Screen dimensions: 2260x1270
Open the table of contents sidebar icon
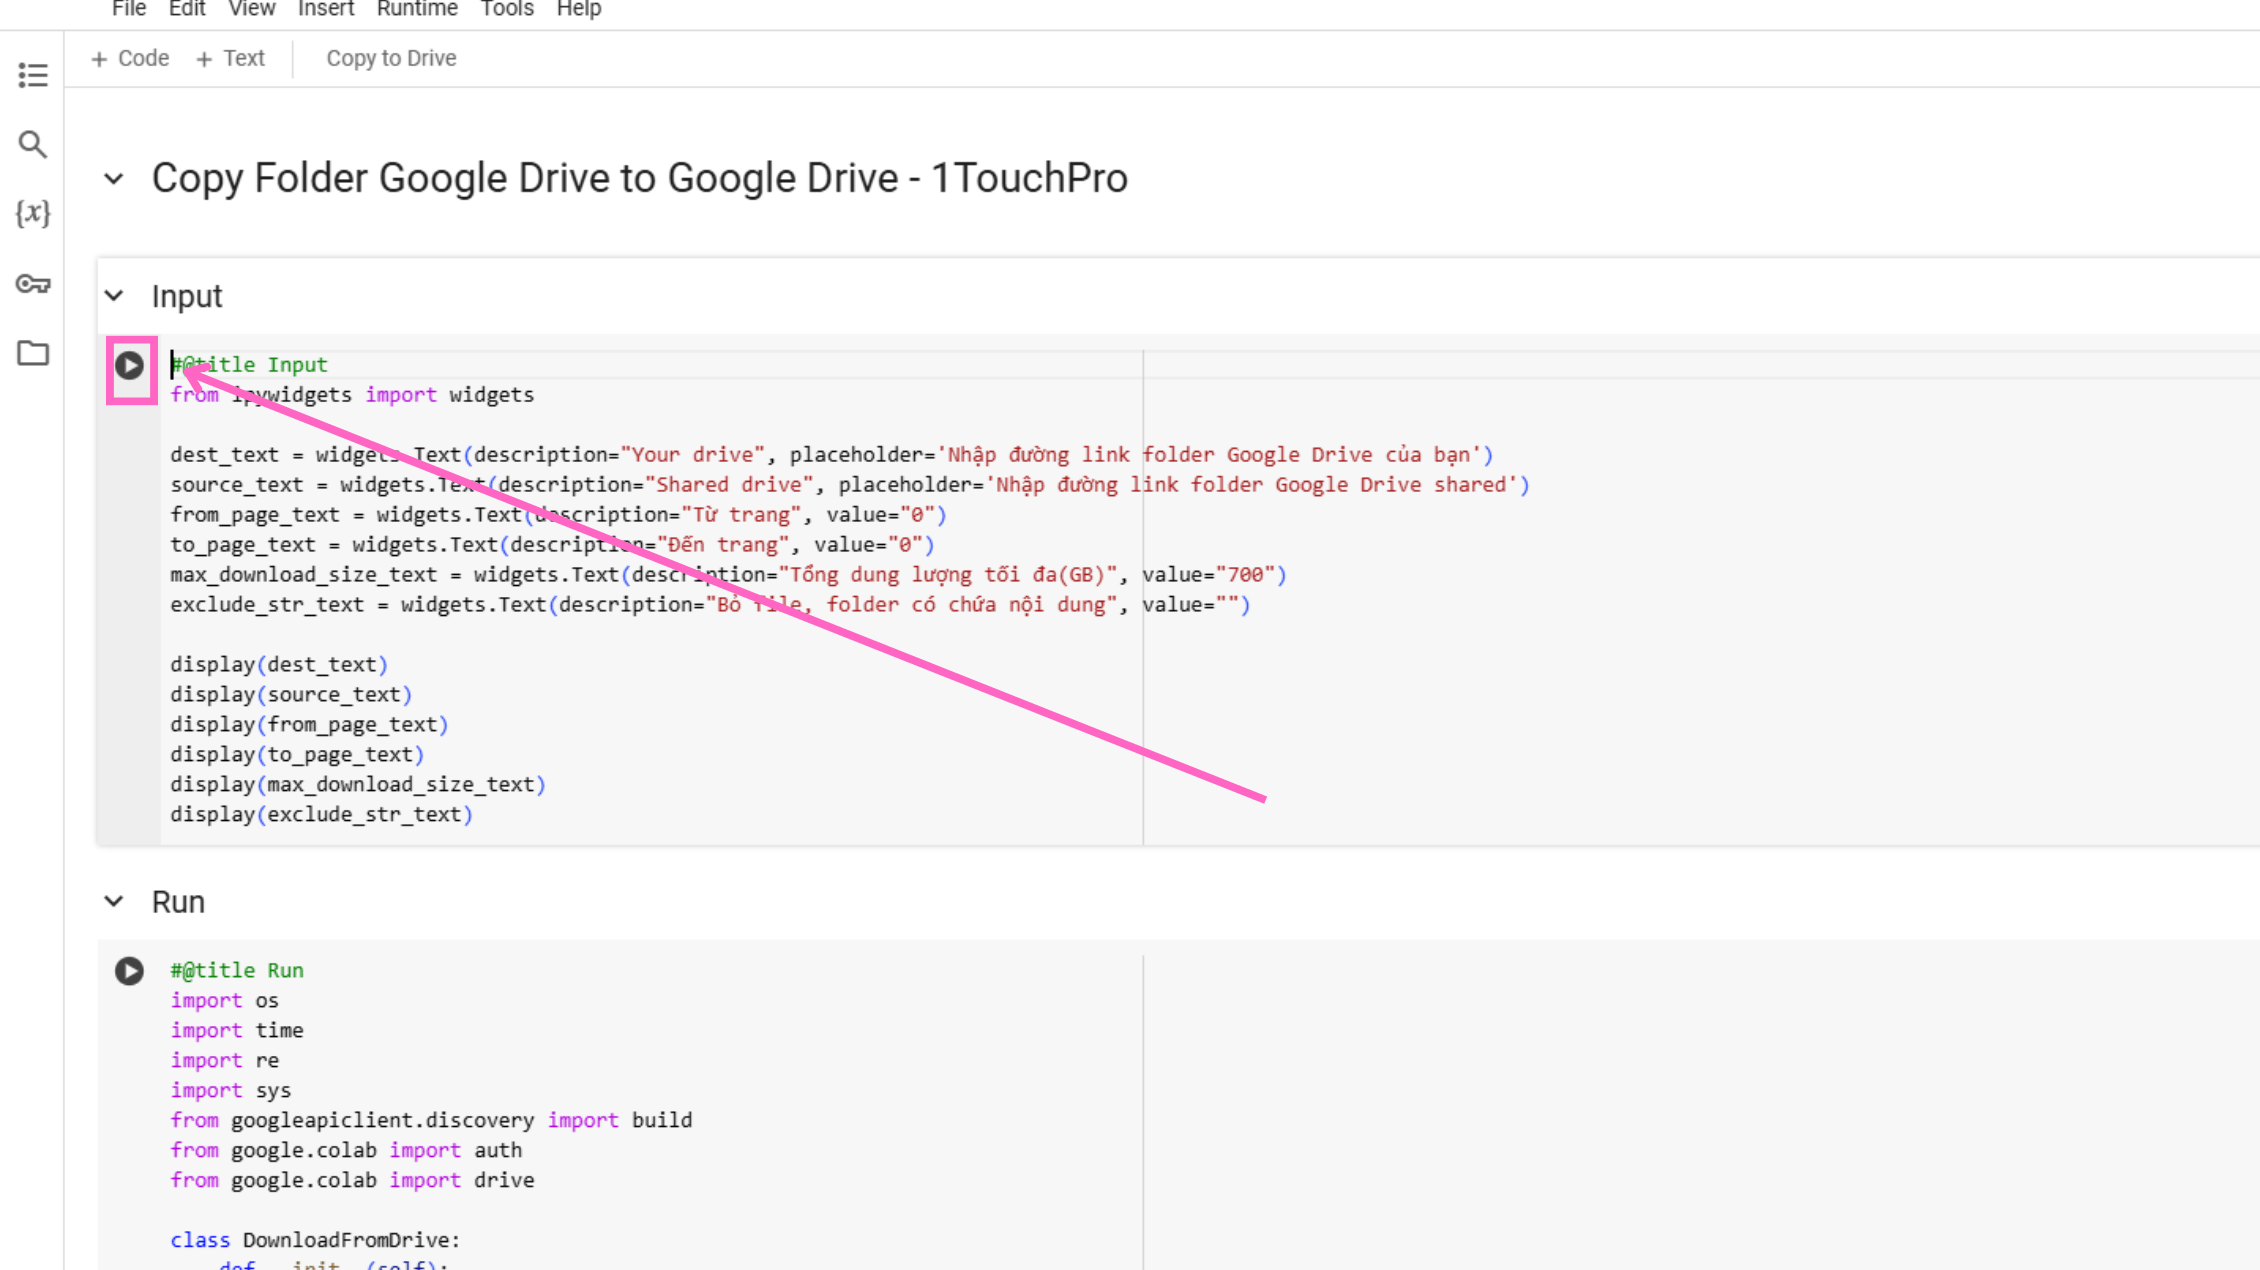pyautogui.click(x=32, y=75)
